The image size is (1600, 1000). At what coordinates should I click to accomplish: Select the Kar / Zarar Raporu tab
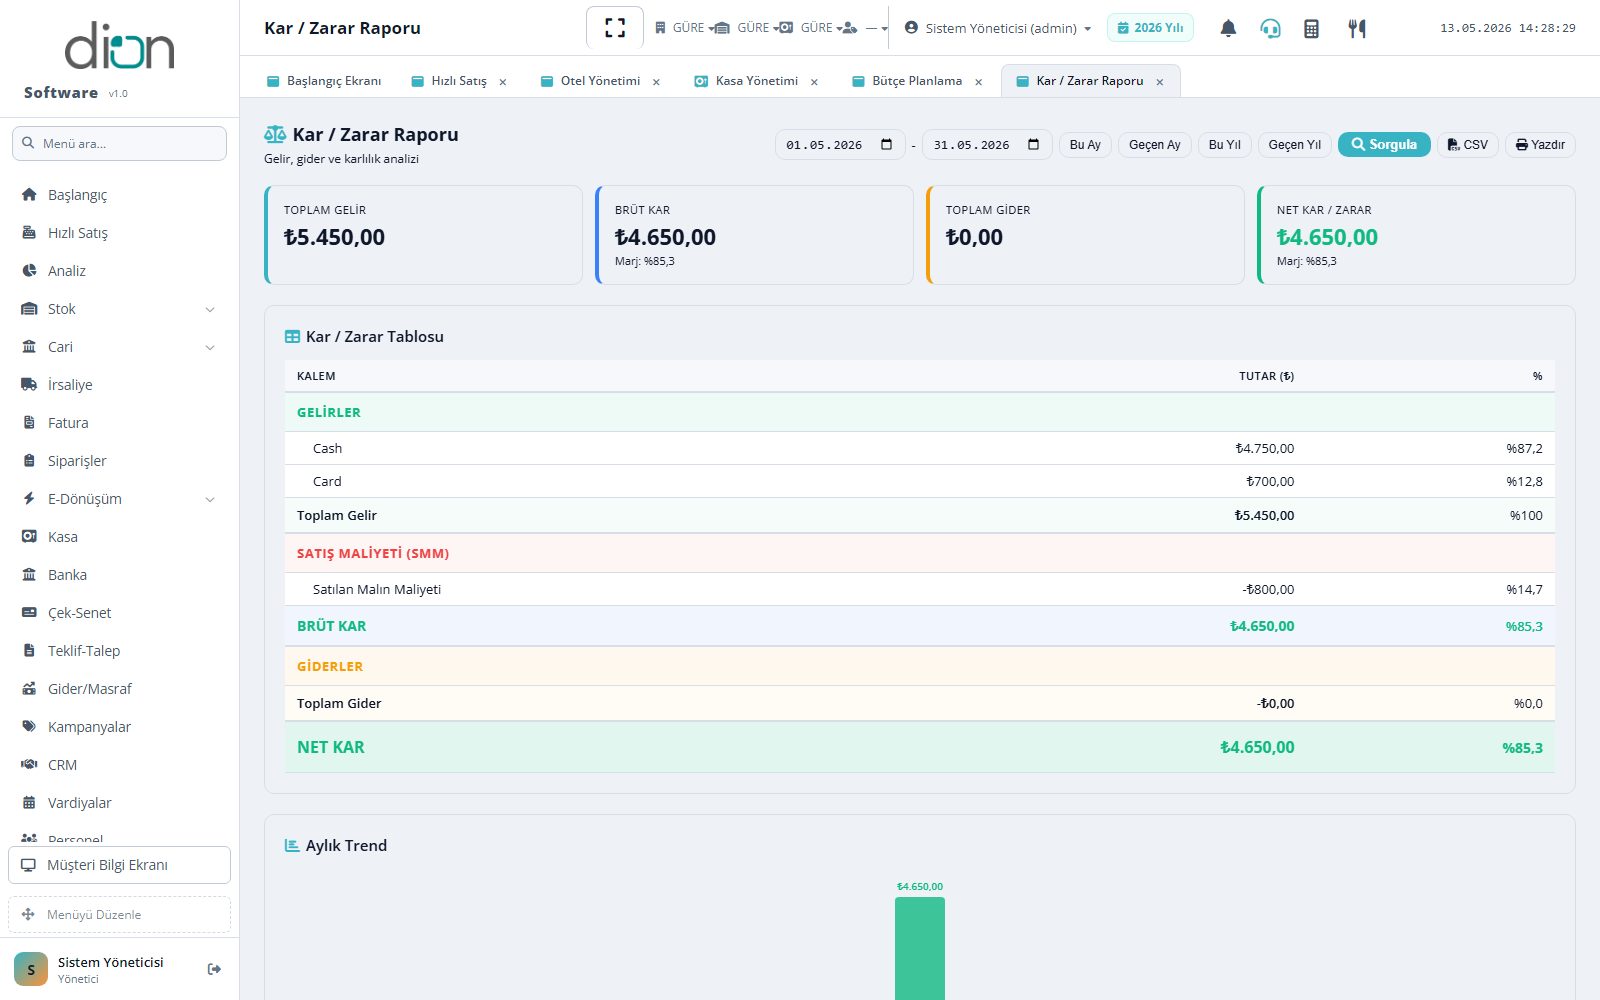[1089, 81]
